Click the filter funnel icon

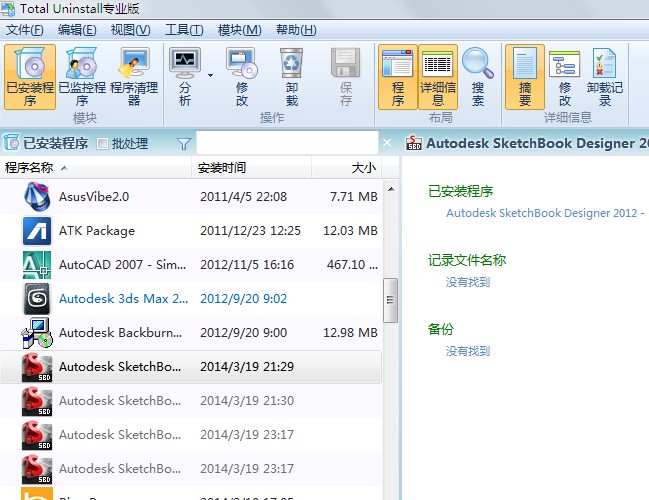pyautogui.click(x=184, y=144)
